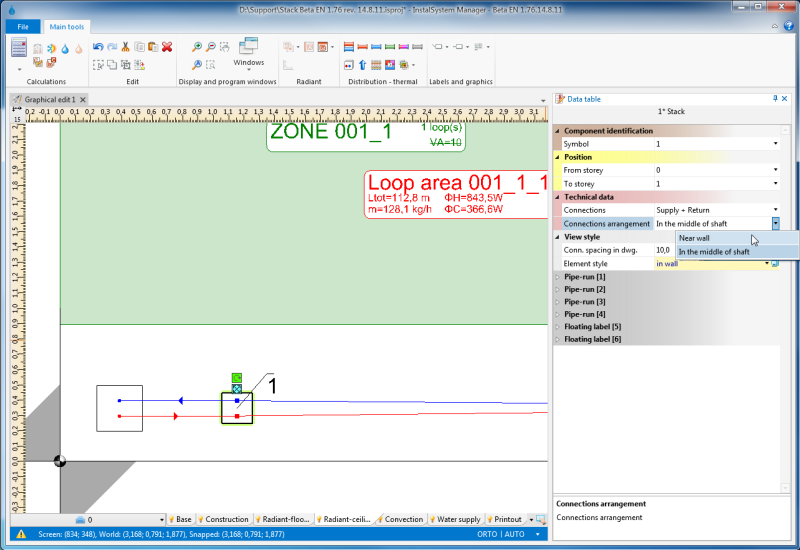This screenshot has width=800, height=550.
Task: Select the Main tools ribbon tab
Action: [67, 27]
